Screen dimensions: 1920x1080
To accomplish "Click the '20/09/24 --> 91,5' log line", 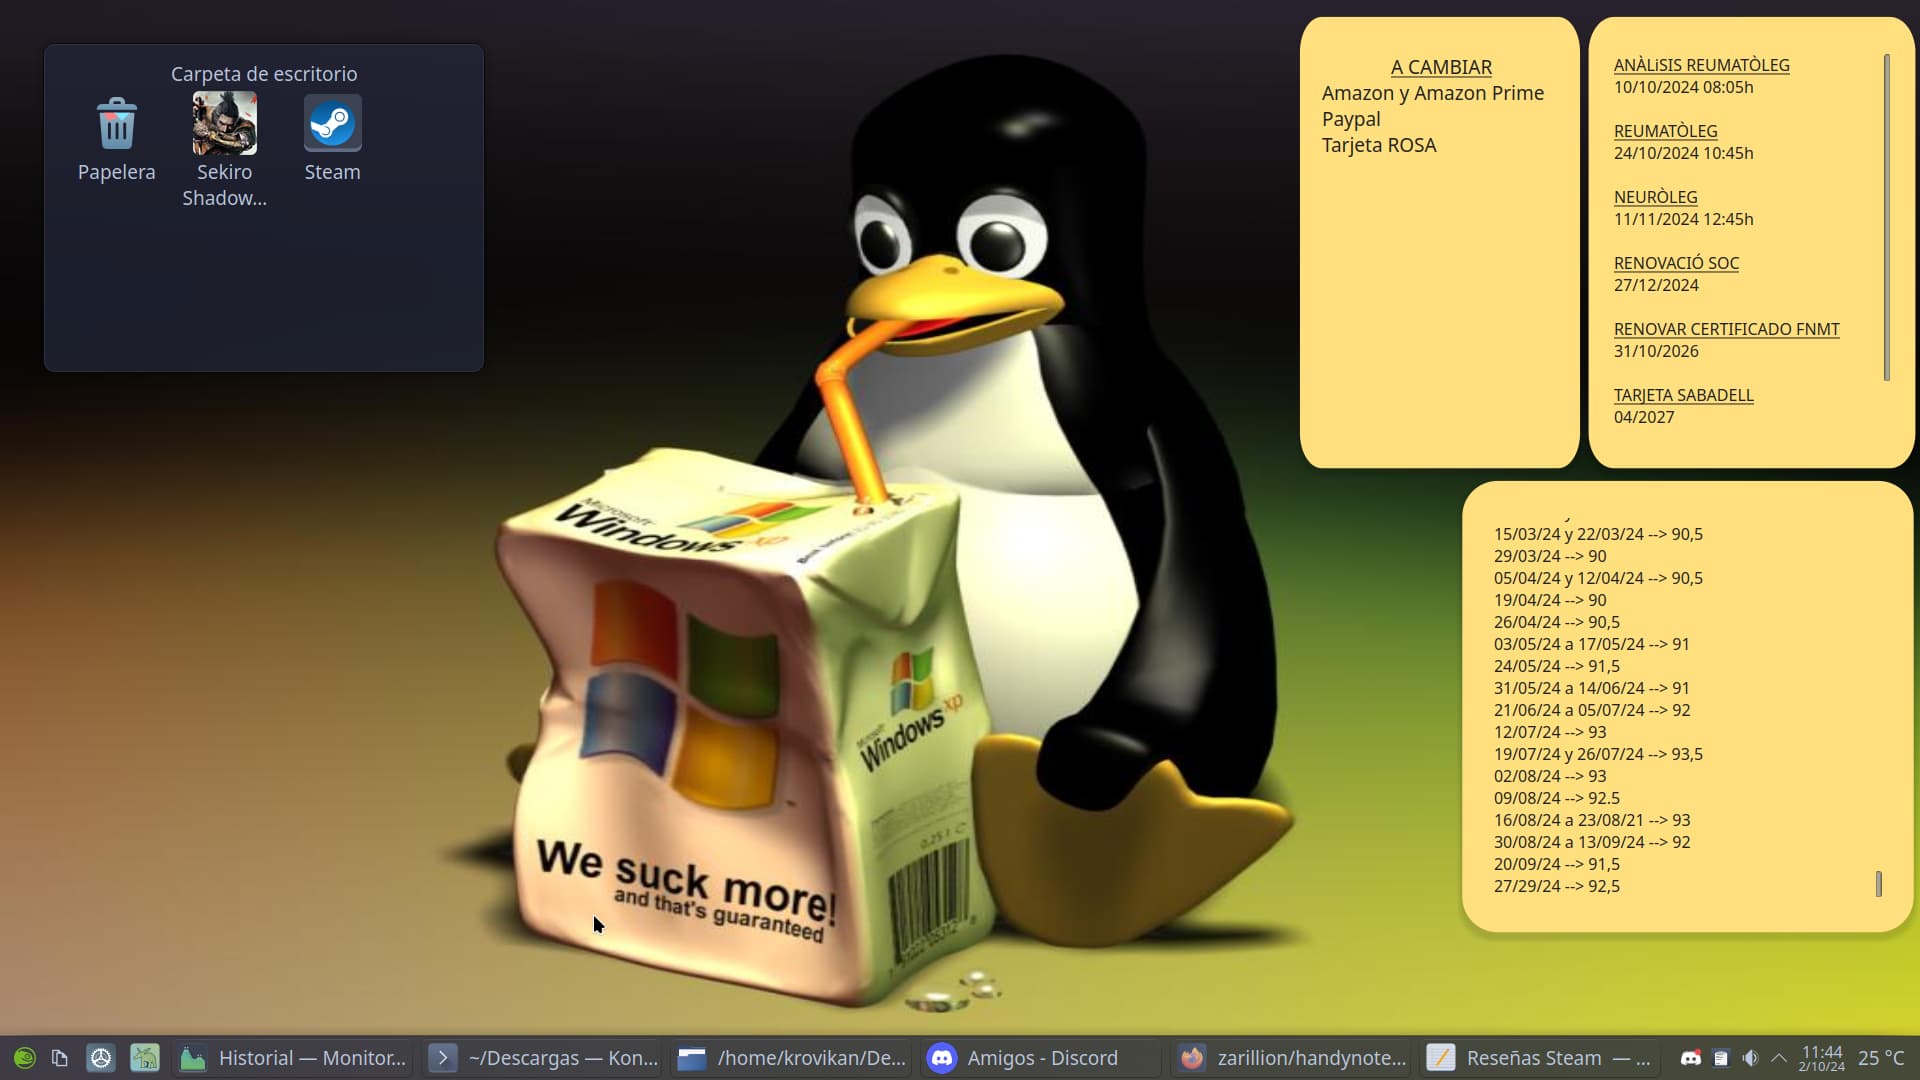I will coord(1557,864).
